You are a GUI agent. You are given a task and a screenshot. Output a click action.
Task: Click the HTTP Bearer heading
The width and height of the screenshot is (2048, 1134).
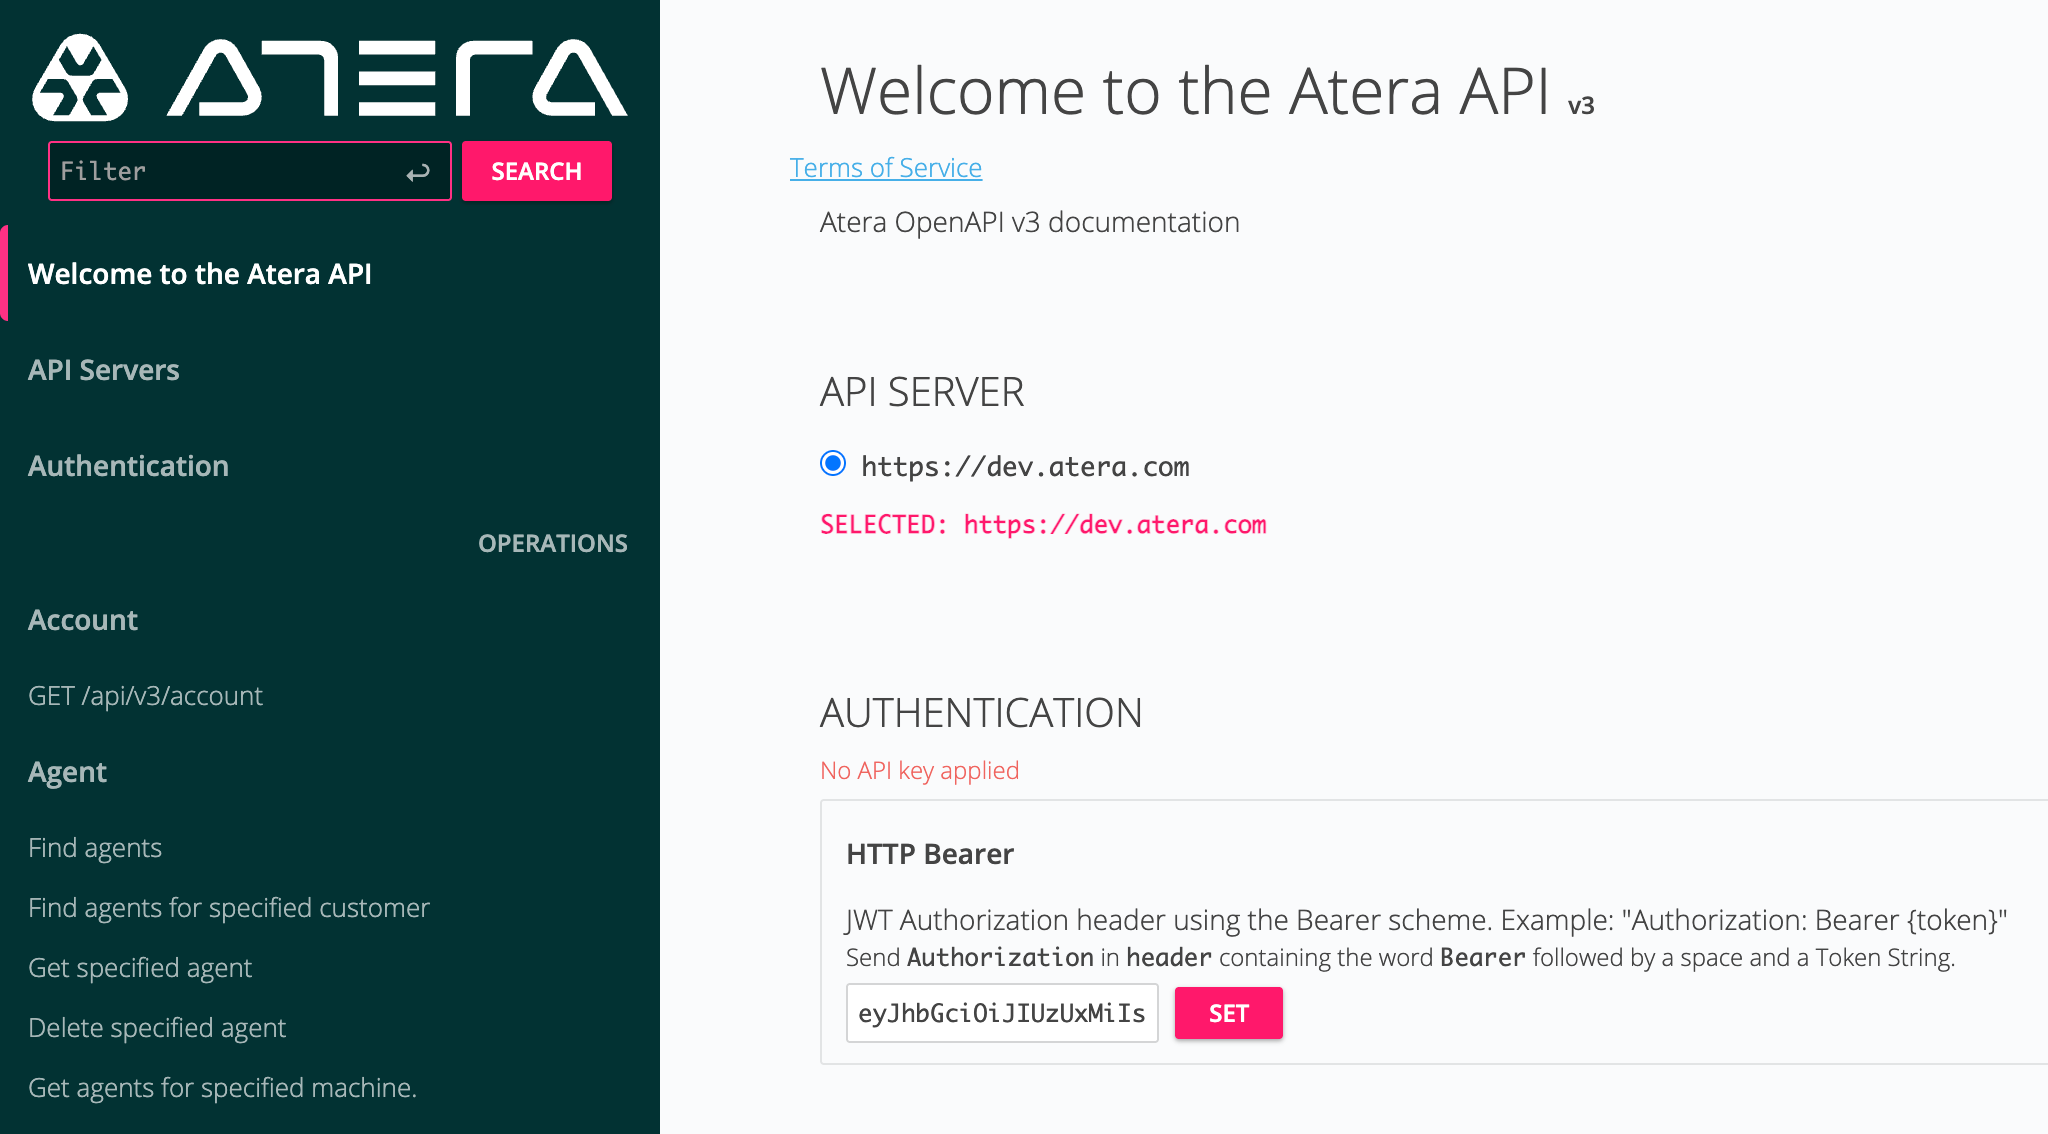click(930, 854)
